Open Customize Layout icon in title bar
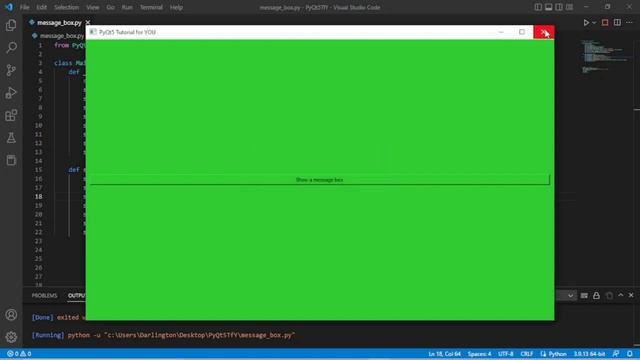The height and width of the screenshot is (360, 640). pyautogui.click(x=569, y=7)
